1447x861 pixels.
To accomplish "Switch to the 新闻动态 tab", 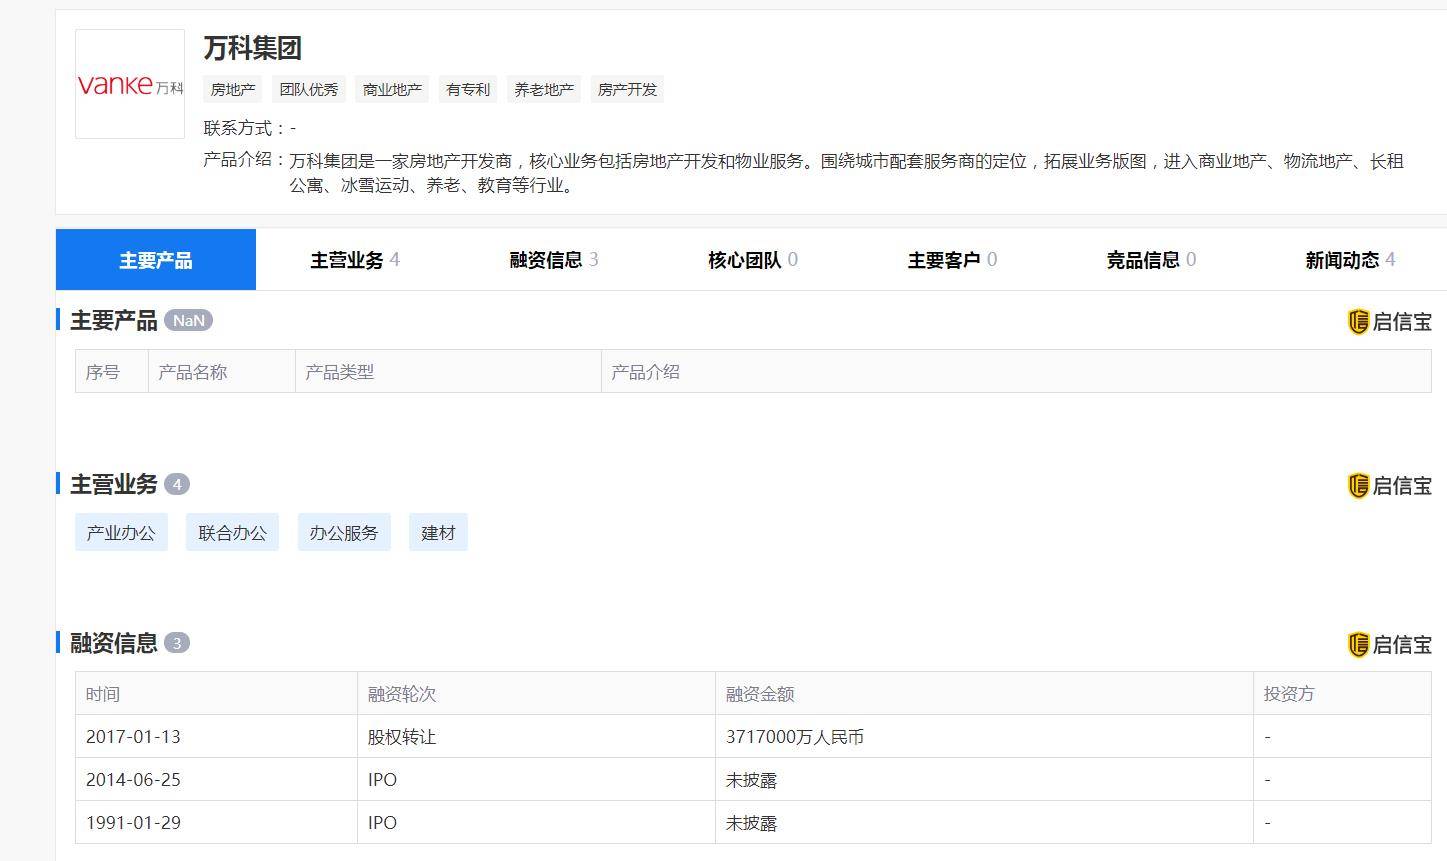I will pos(1349,260).
